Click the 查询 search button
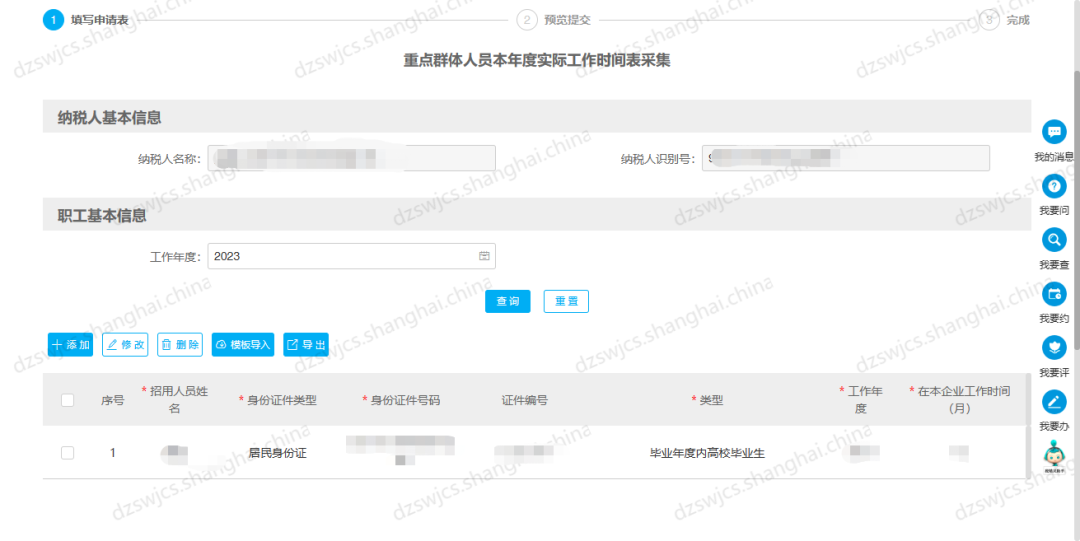This screenshot has height=541, width=1080. coord(508,302)
